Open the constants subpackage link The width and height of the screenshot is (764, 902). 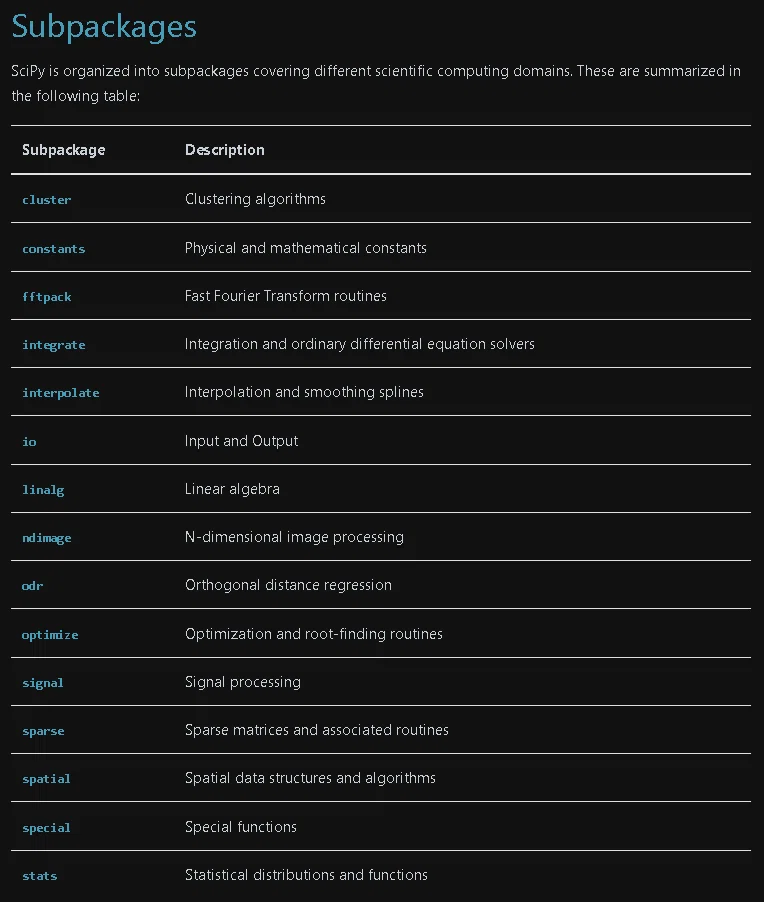point(54,249)
